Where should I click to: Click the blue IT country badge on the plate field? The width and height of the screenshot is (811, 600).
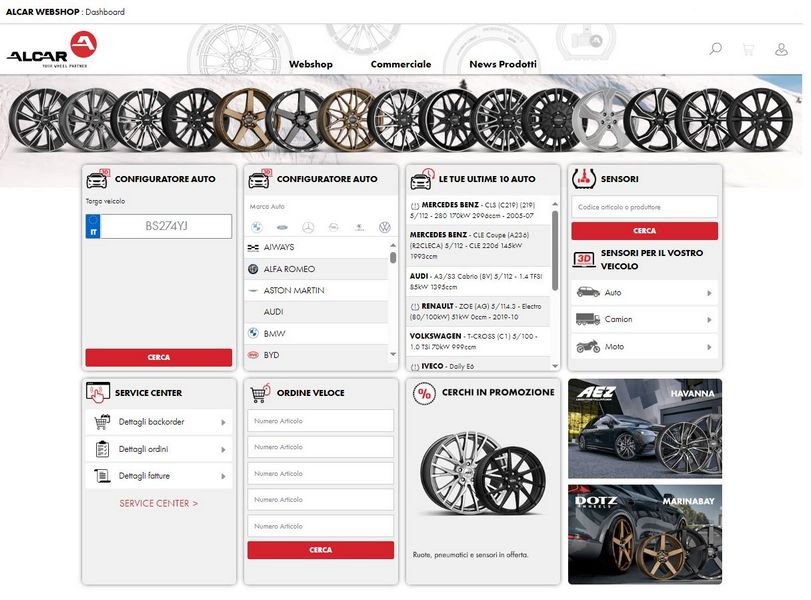(93, 227)
